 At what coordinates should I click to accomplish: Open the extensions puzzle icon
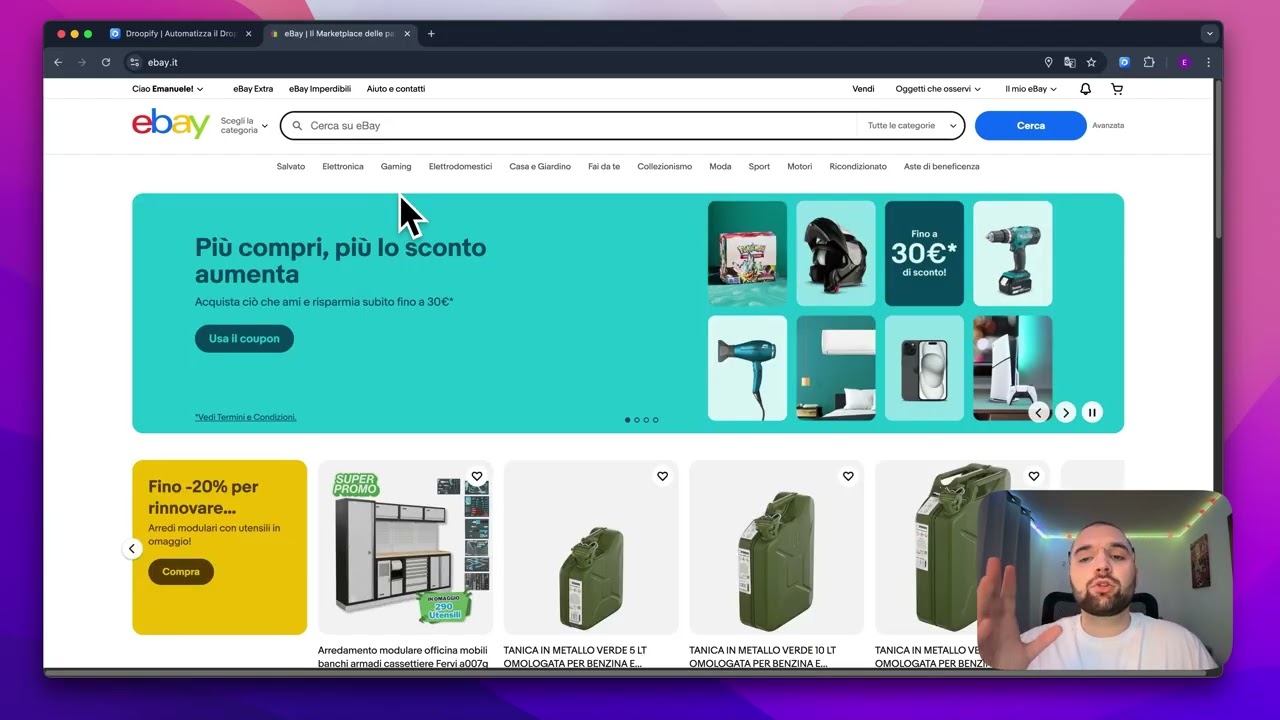click(1149, 62)
